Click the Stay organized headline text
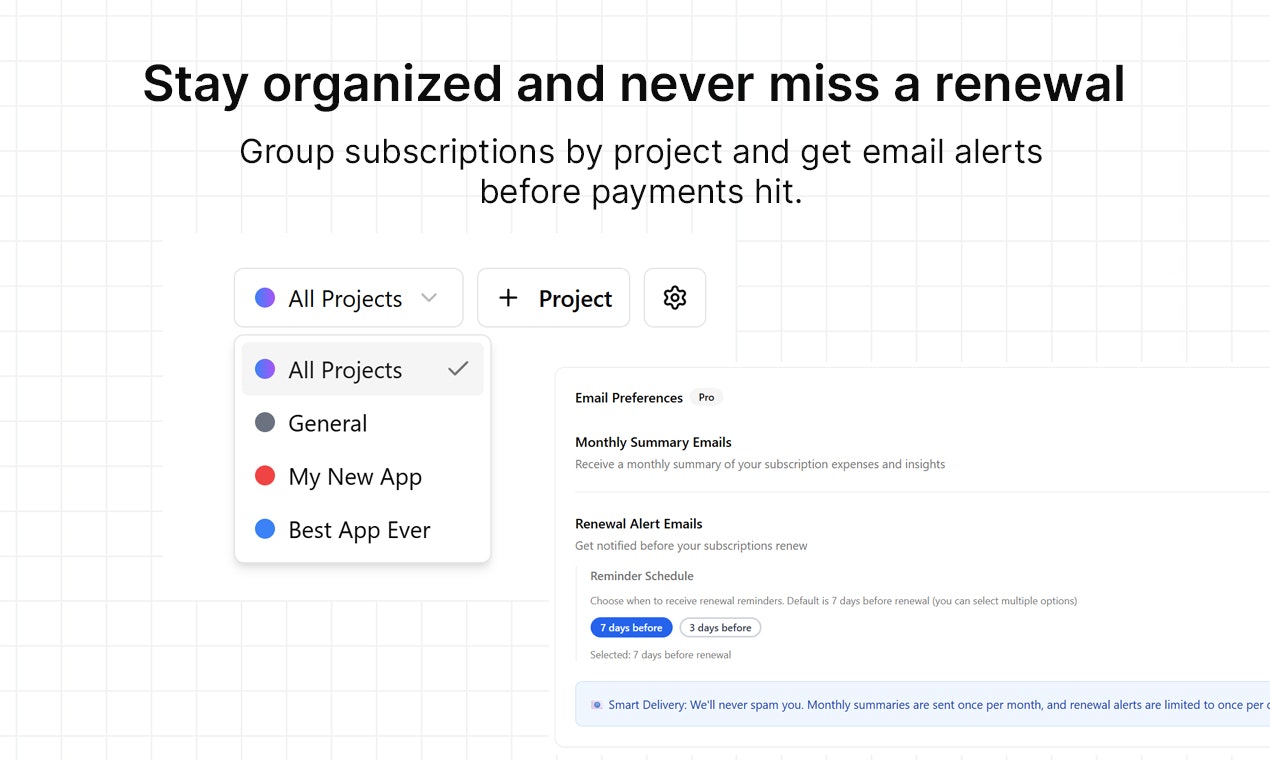The height and width of the screenshot is (760, 1270). (634, 84)
